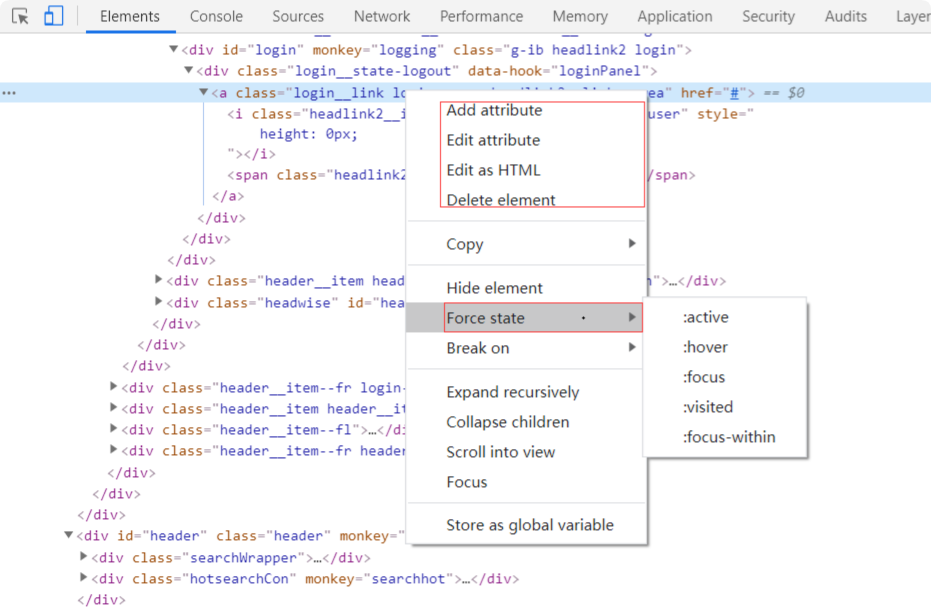Toggle the :hover forced state
This screenshot has width=931, height=608.
pyautogui.click(x=705, y=347)
